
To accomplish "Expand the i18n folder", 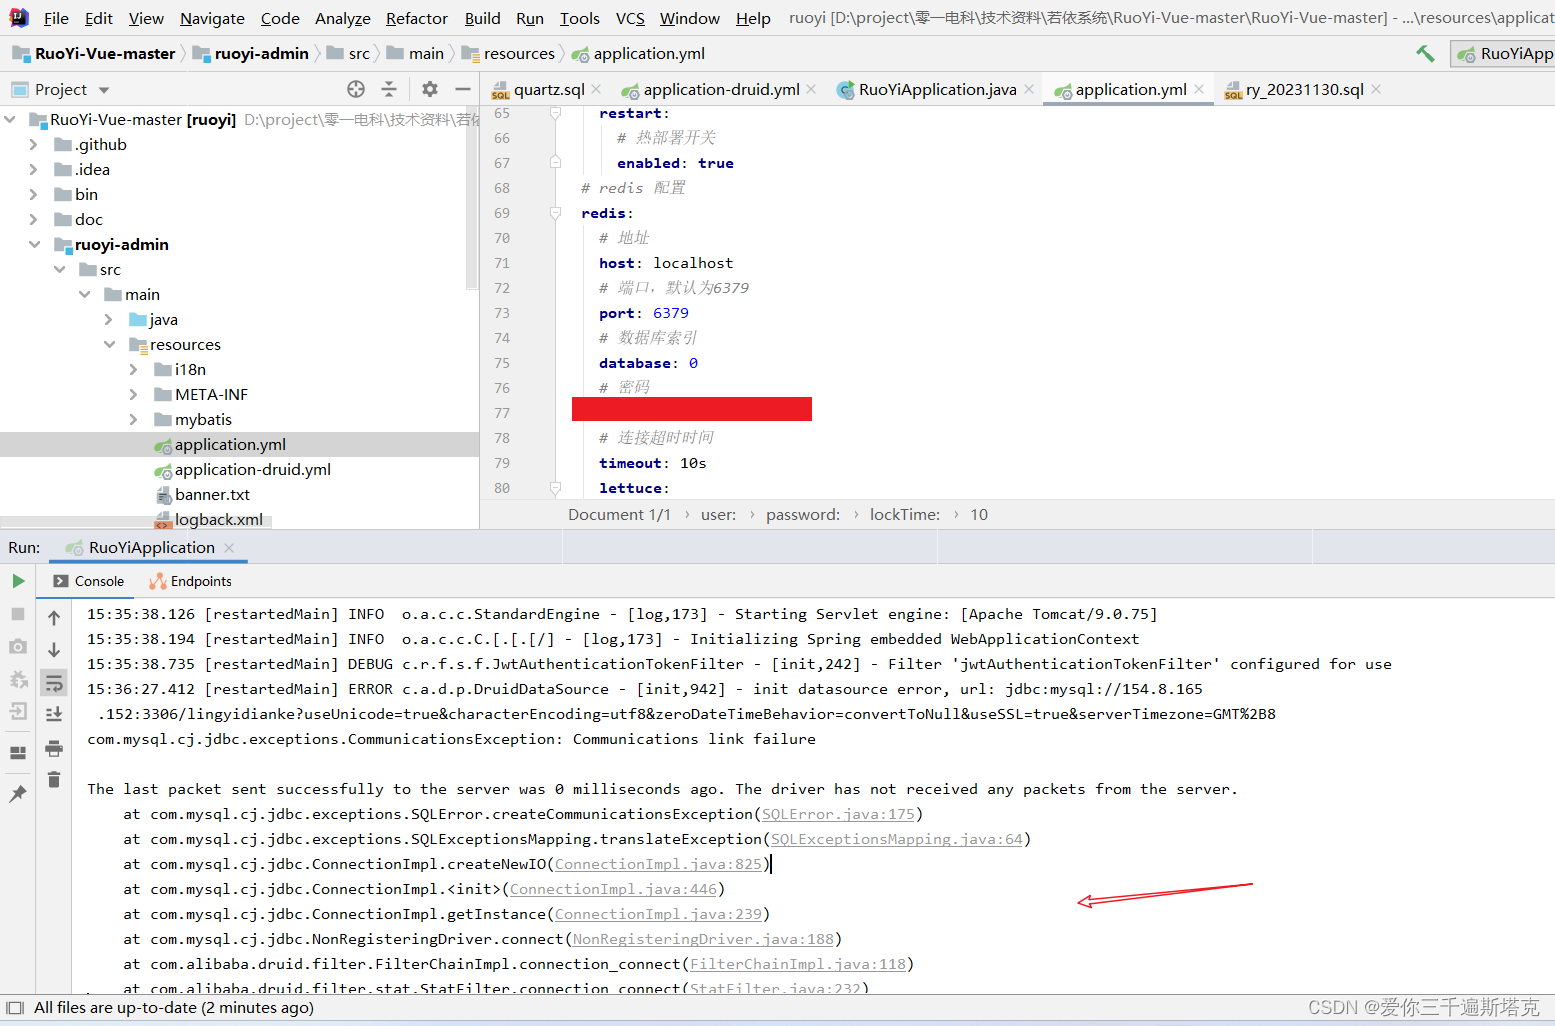I will (133, 369).
